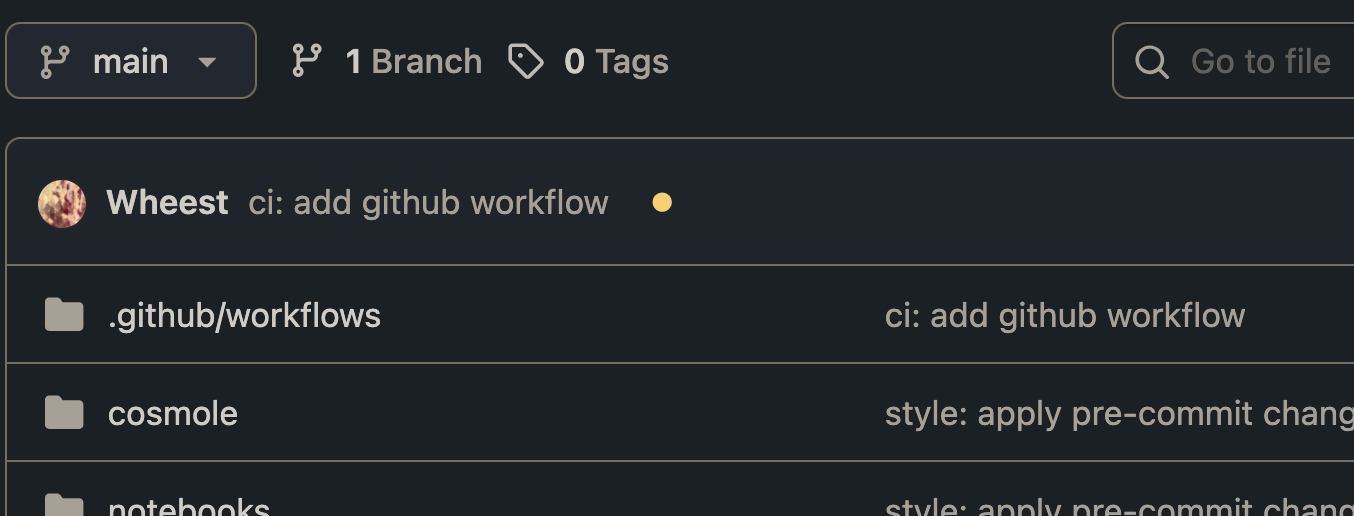Click the branch icon beside 1 Branch
1354x516 pixels.
tap(306, 62)
